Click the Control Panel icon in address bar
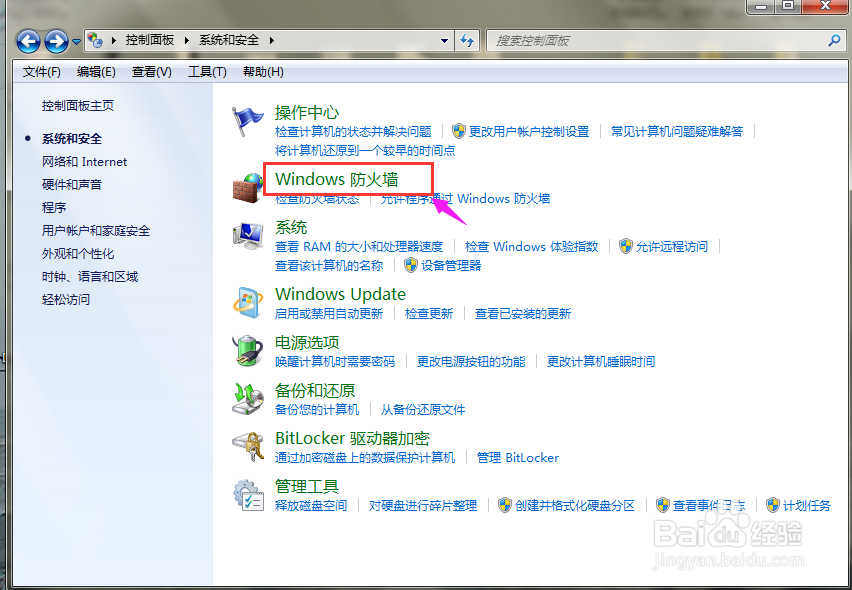The image size is (852, 590). 95,40
